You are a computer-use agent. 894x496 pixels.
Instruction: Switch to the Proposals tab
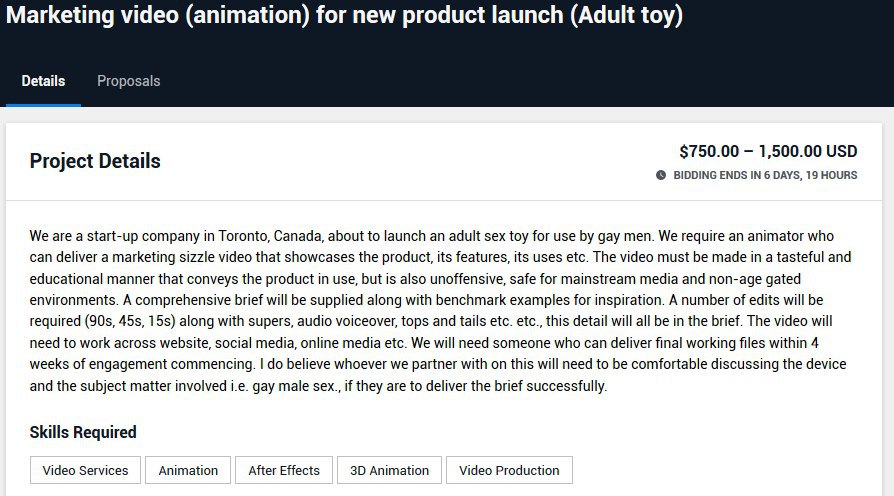[x=128, y=81]
